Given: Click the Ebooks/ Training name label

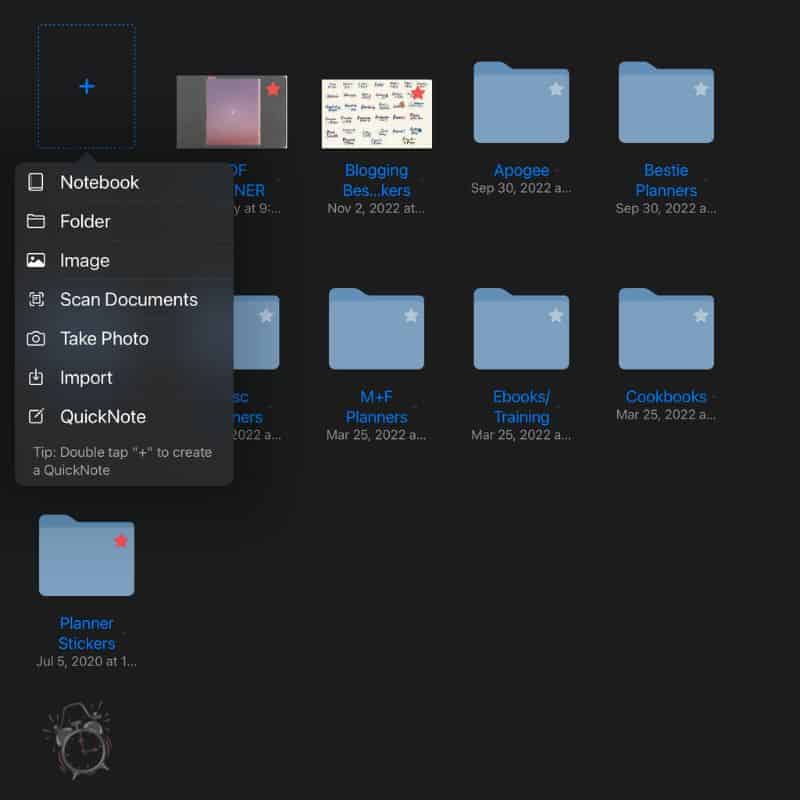Looking at the screenshot, I should (x=521, y=407).
